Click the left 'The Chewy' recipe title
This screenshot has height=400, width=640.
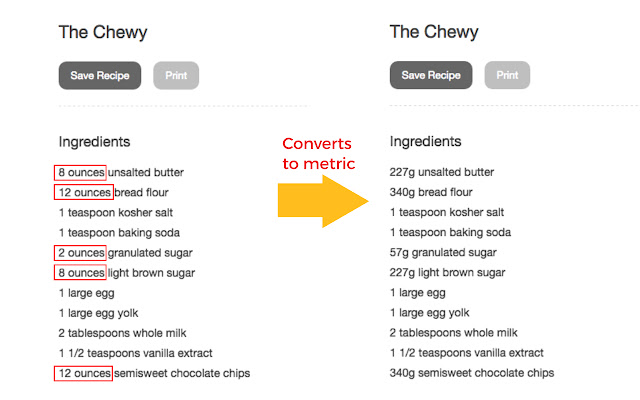click(103, 32)
